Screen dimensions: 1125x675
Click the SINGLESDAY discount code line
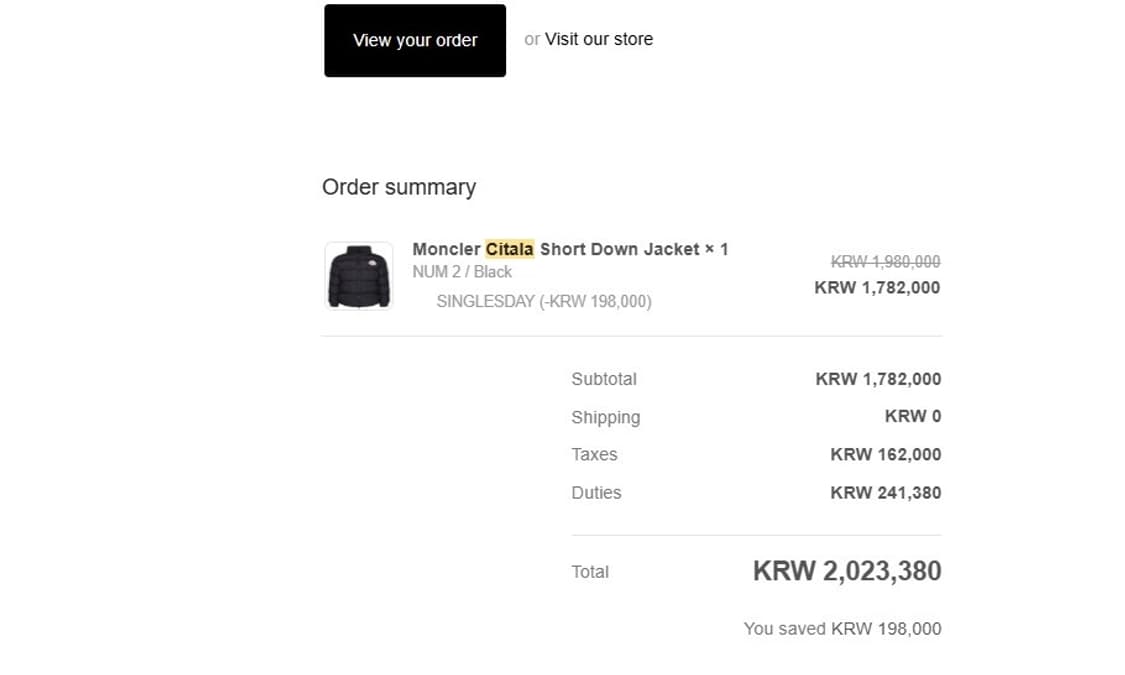pyautogui.click(x=543, y=301)
